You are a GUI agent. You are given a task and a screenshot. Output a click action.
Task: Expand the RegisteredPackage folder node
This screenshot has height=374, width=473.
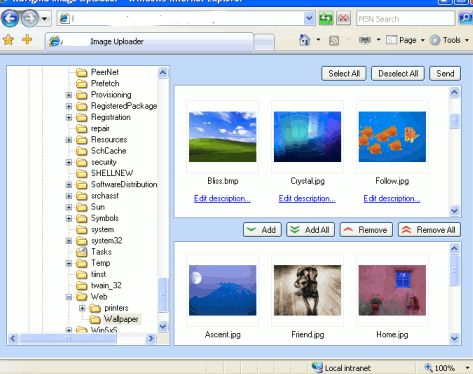[69, 106]
